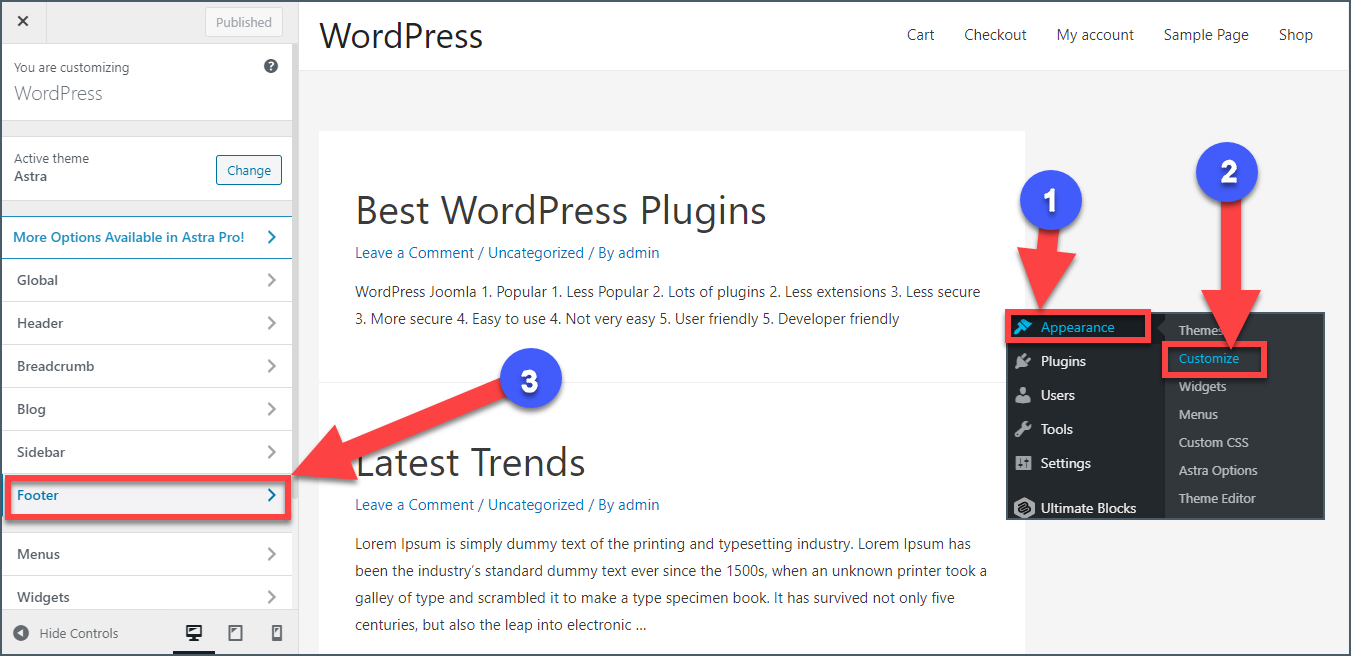Select Customize in the Appearance submenu
The height and width of the screenshot is (656, 1351).
[x=1209, y=358]
